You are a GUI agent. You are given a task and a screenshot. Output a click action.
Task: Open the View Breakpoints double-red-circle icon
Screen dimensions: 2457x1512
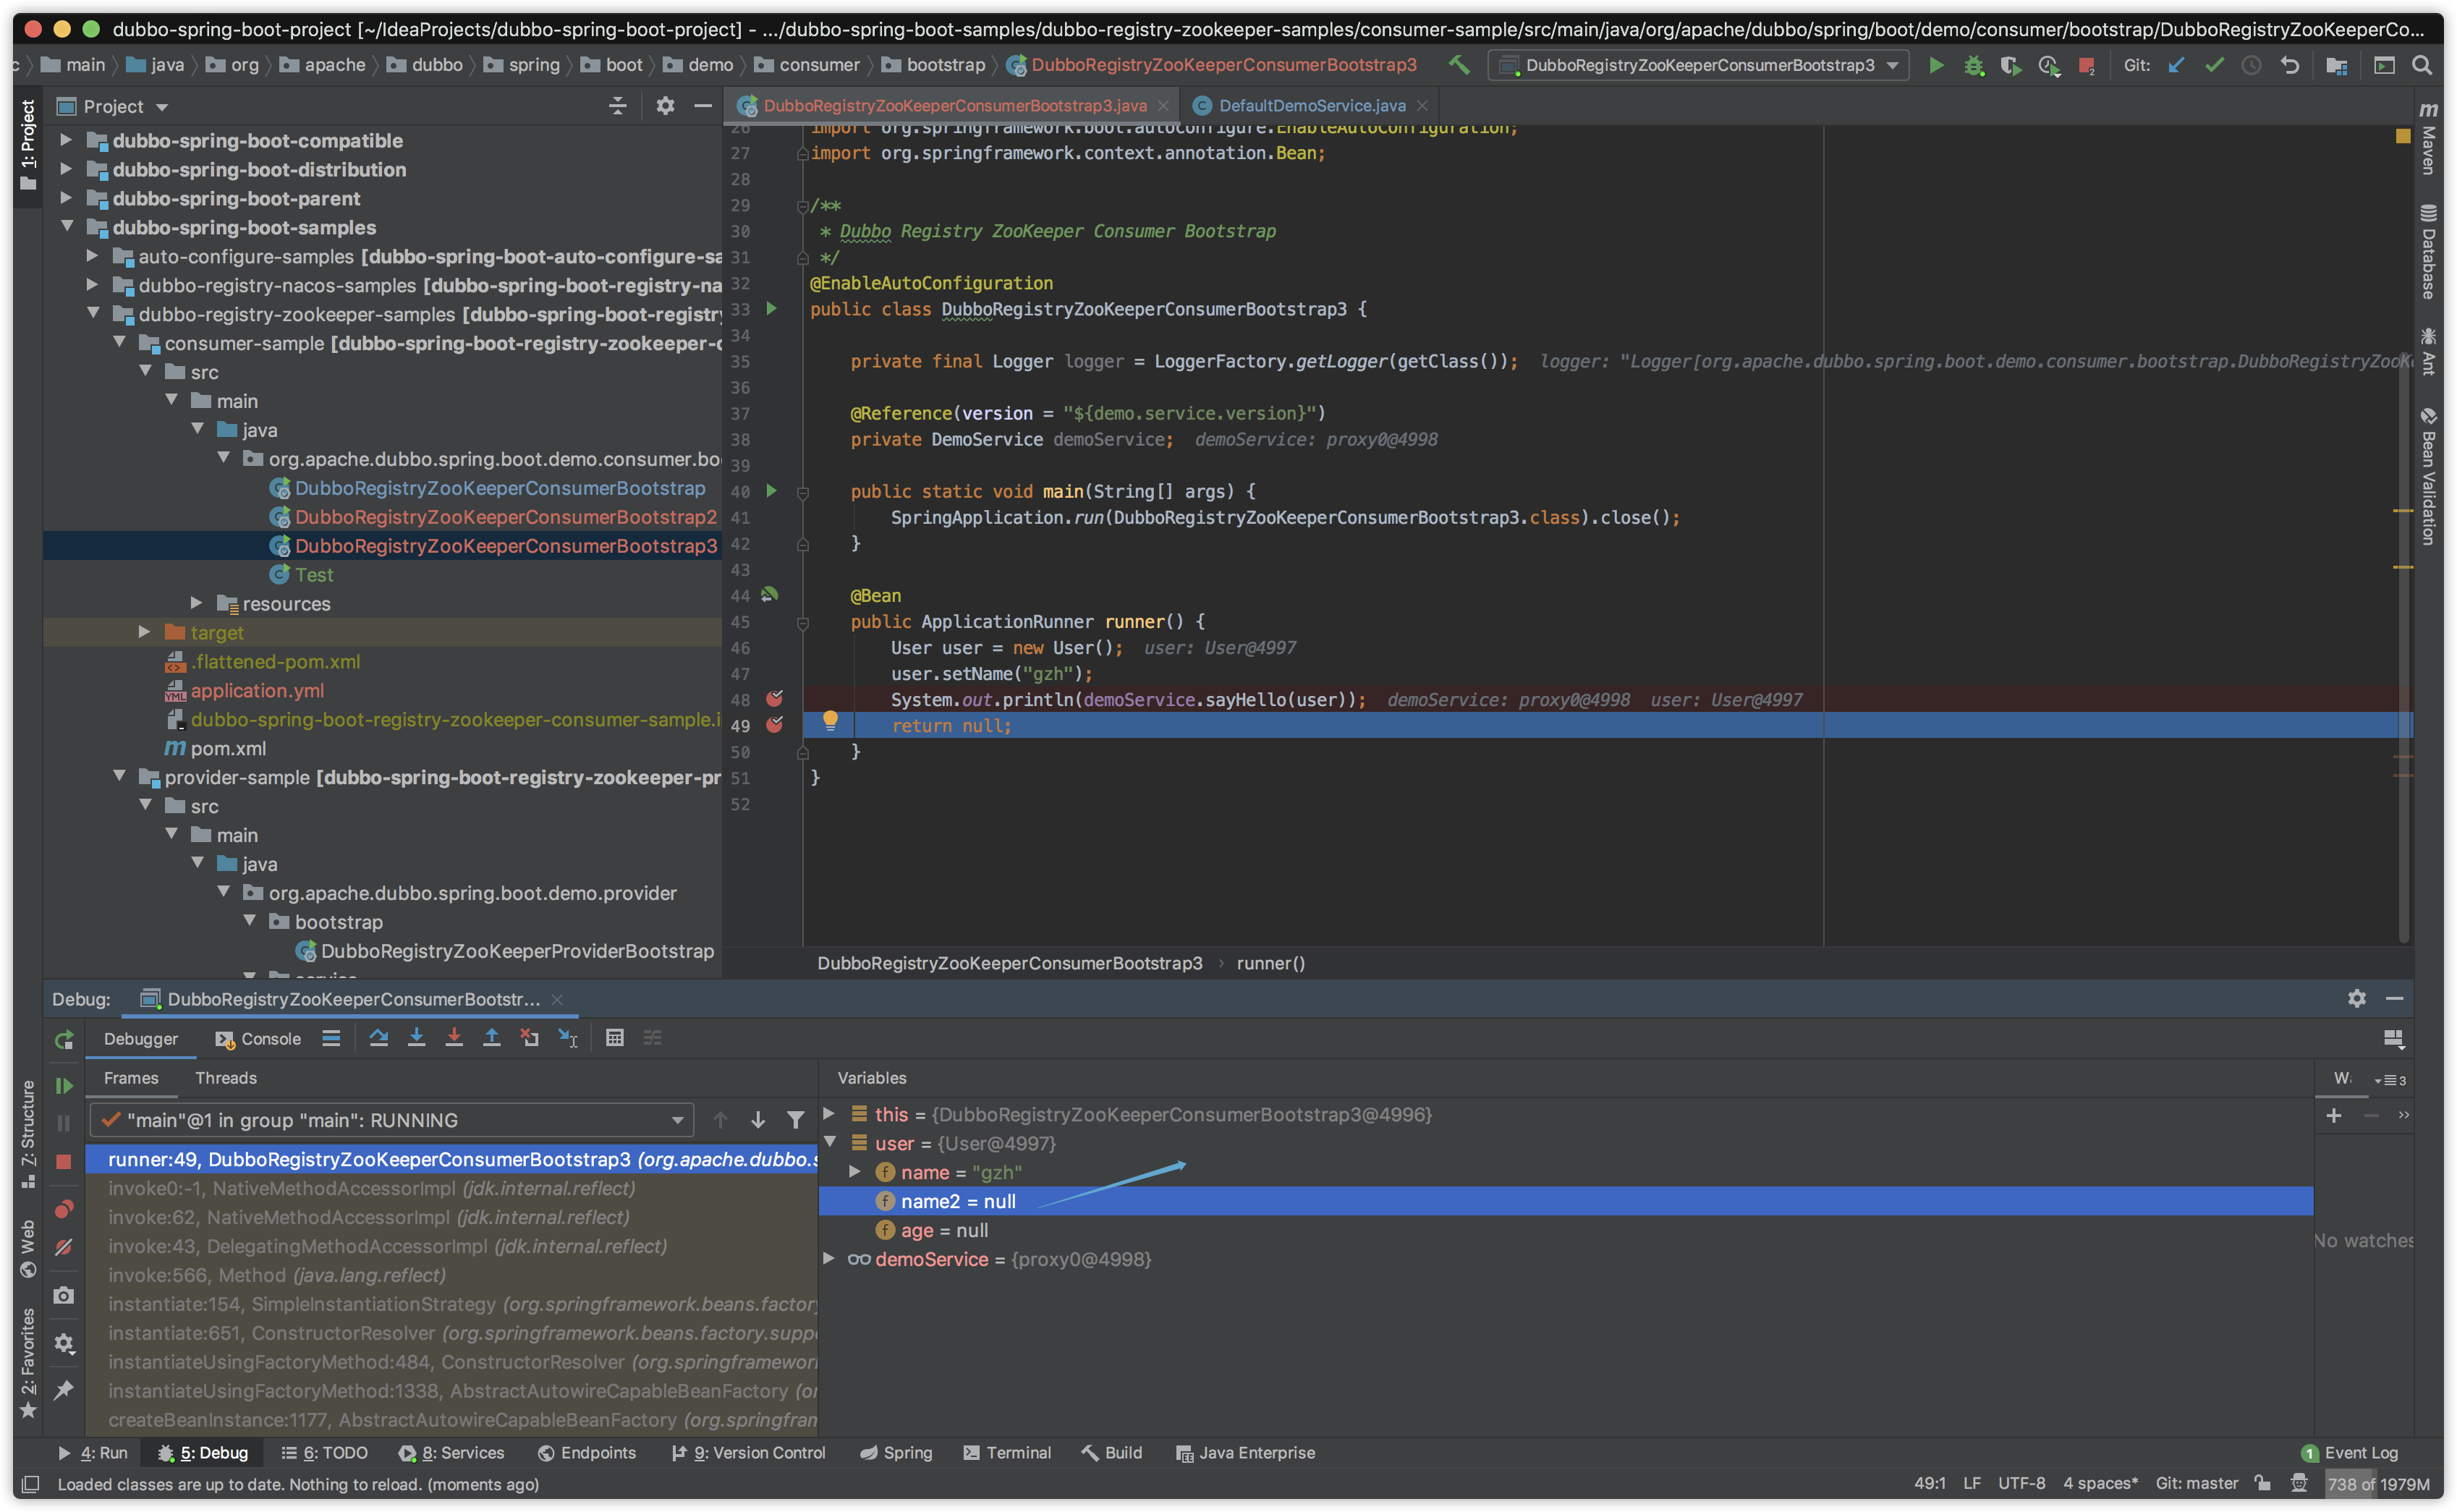pyautogui.click(x=64, y=1210)
